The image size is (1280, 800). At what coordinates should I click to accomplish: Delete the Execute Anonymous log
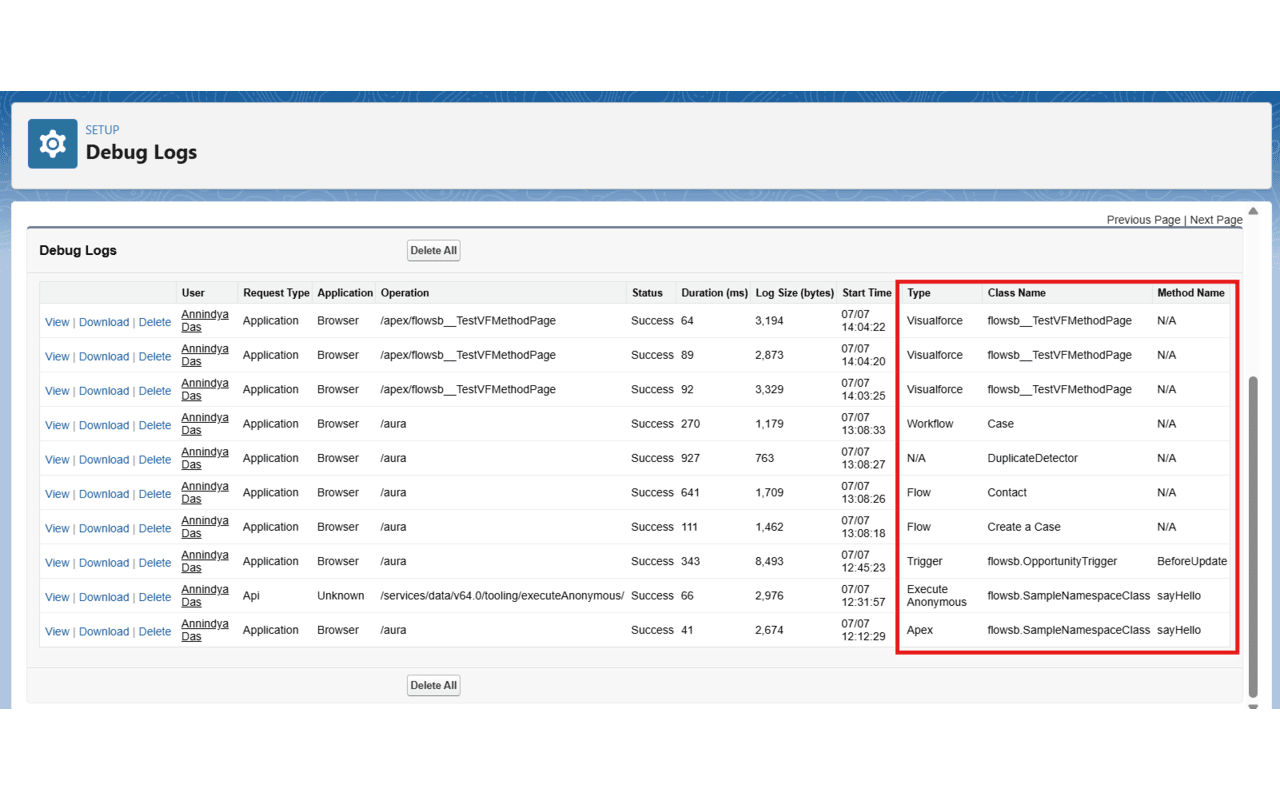point(155,597)
